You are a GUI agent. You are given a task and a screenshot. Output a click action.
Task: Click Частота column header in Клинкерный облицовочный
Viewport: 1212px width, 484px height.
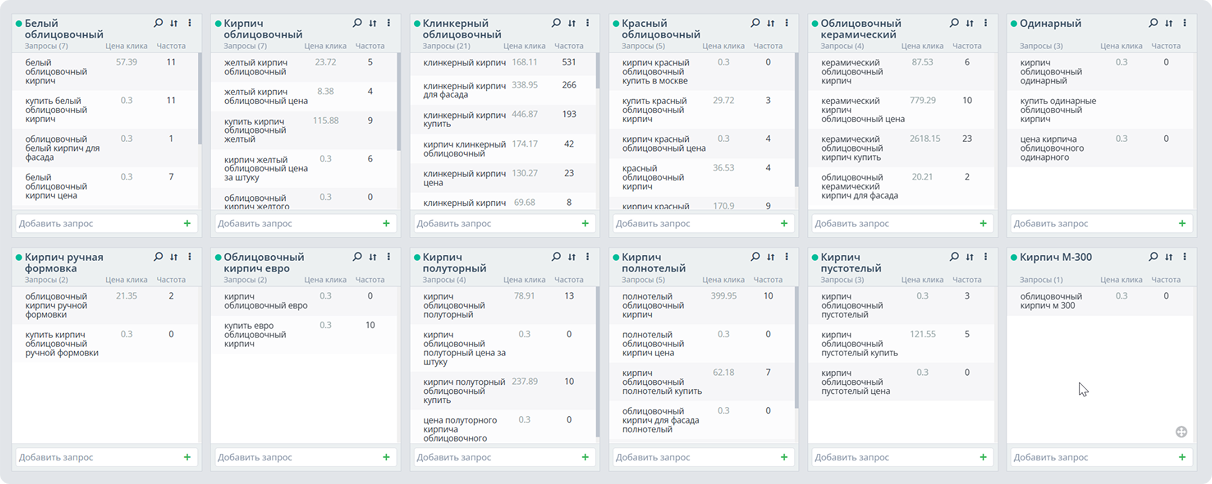point(568,46)
